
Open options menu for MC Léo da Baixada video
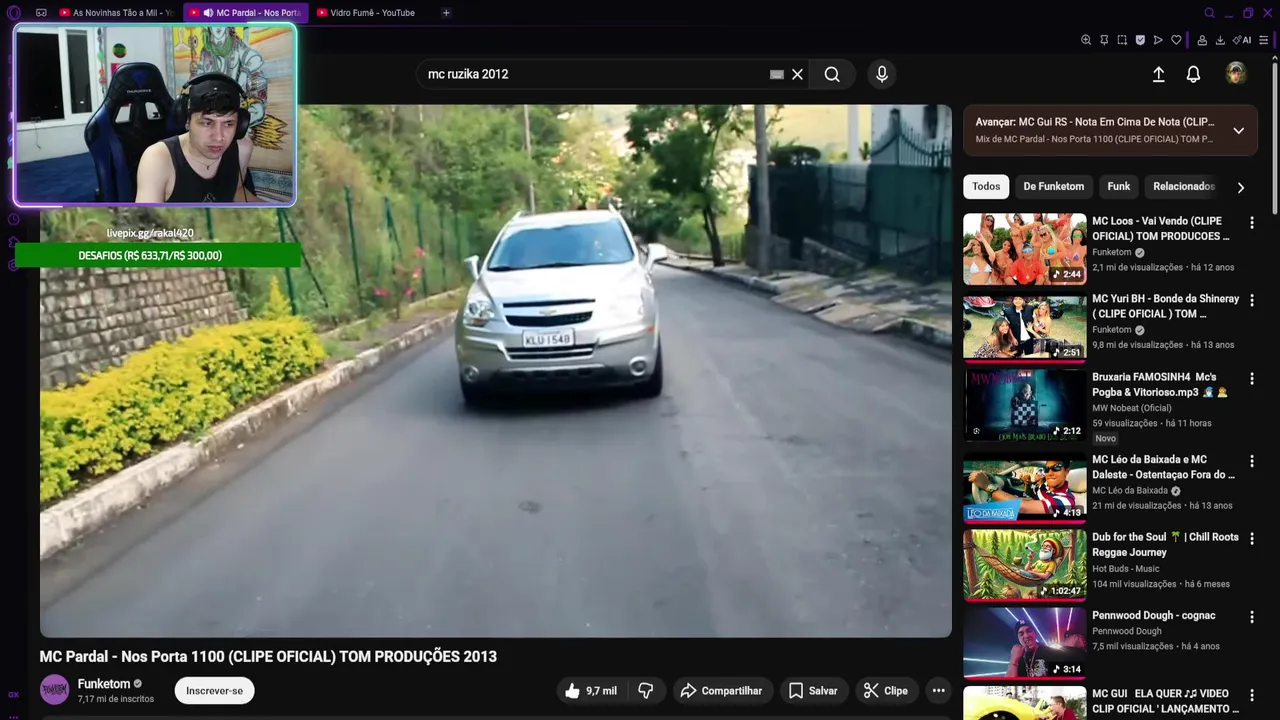point(1251,461)
